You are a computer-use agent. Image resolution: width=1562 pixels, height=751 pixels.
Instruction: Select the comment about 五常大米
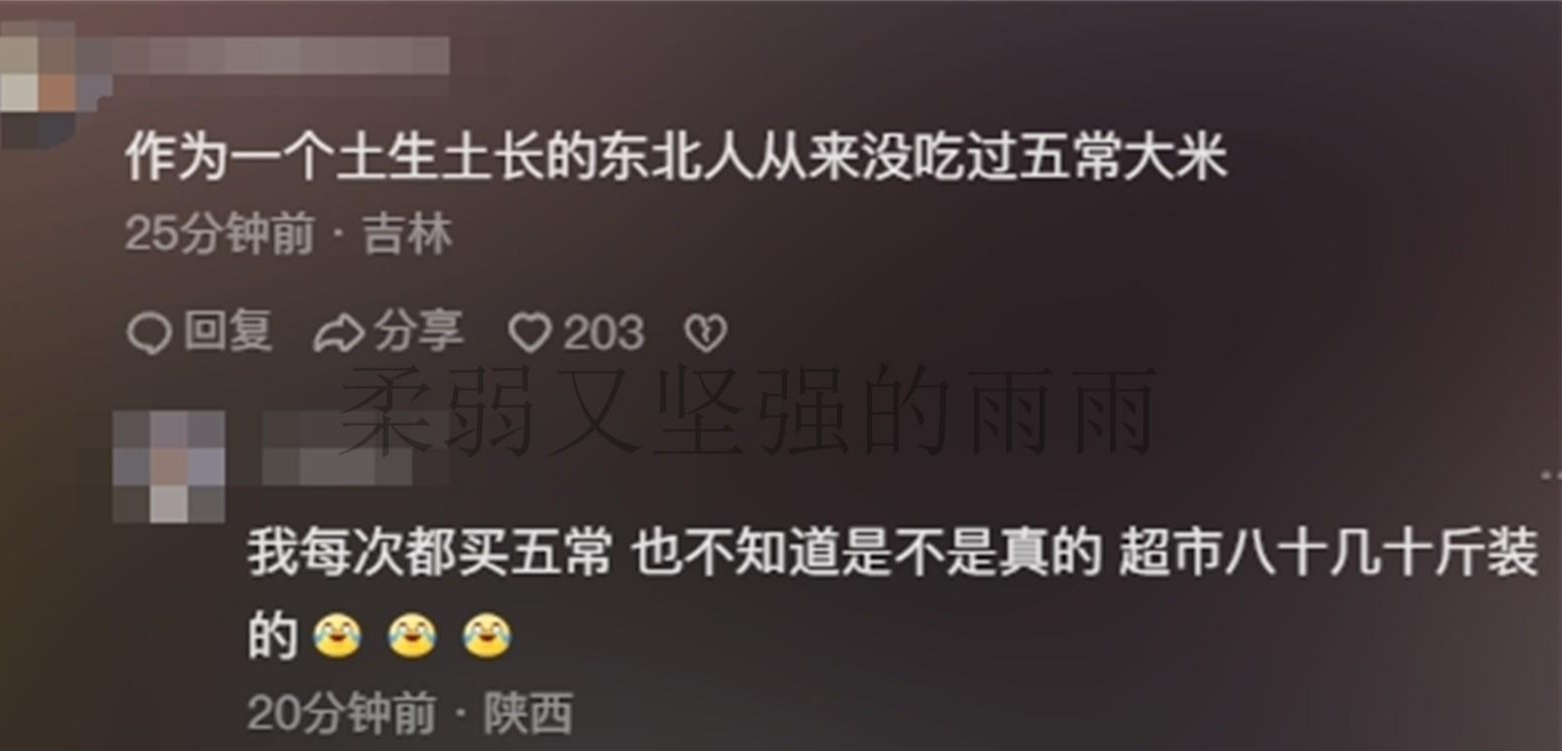coord(676,160)
